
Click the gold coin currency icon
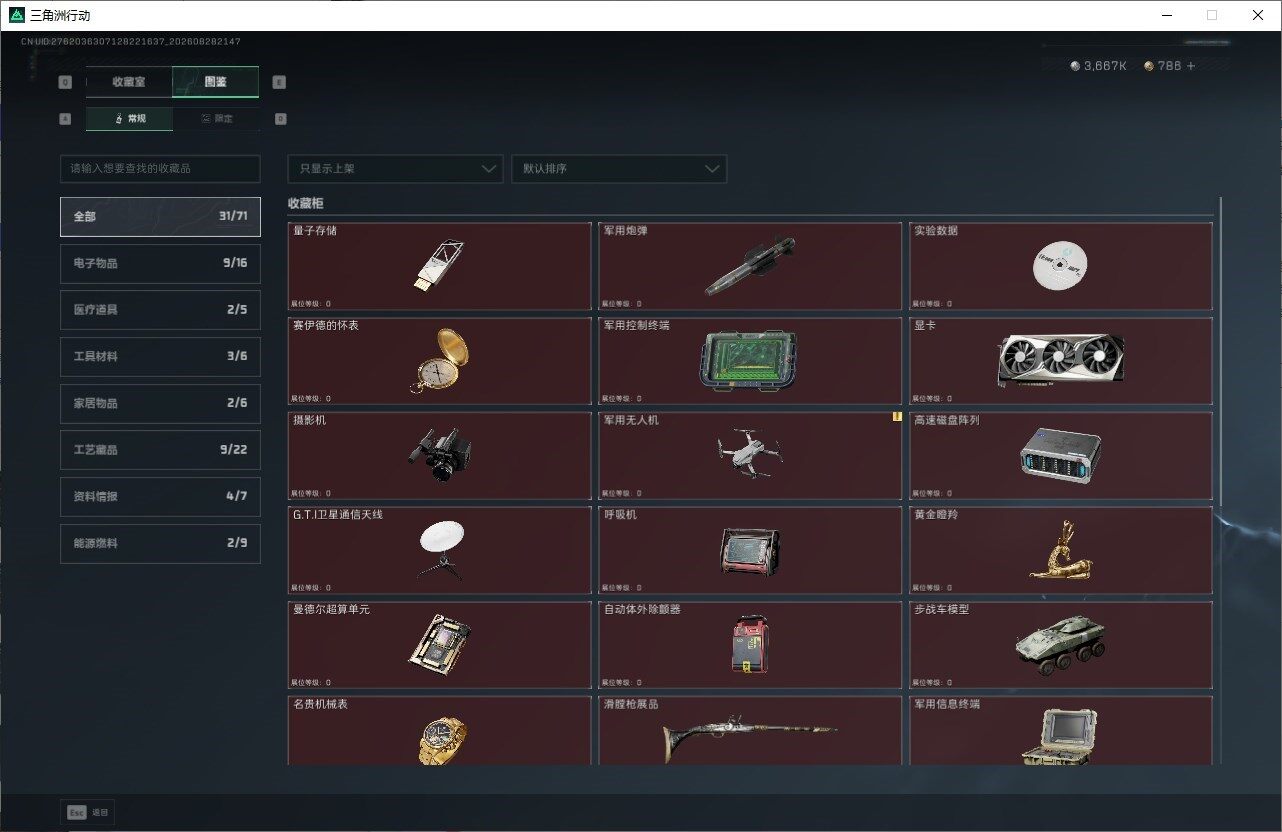coord(1149,66)
